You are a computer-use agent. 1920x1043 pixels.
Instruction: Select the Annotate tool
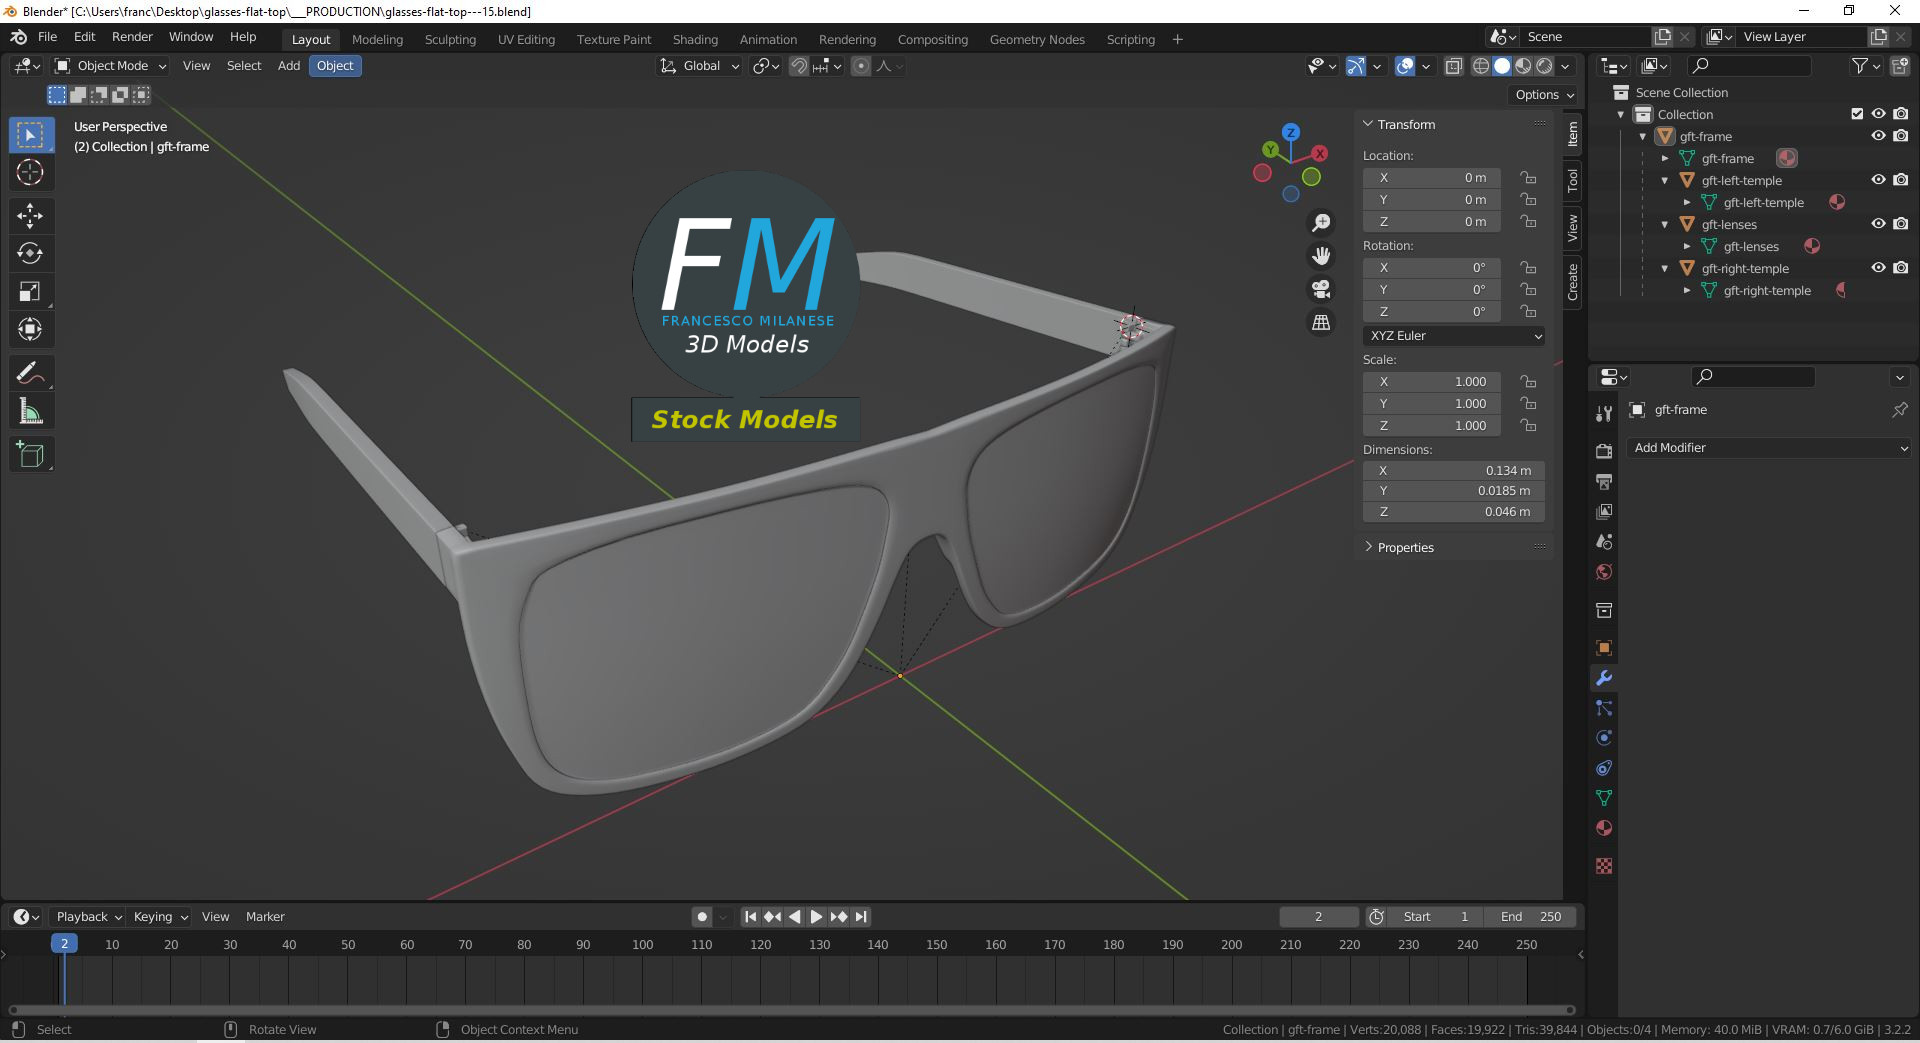[x=30, y=373]
